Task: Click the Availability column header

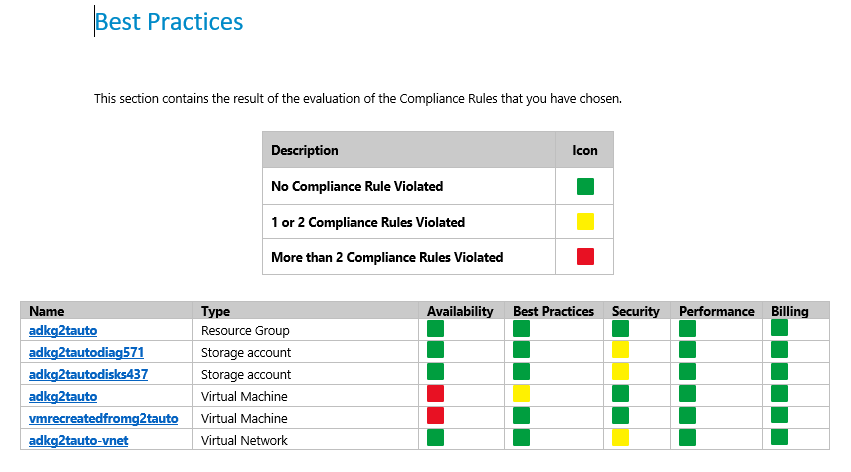Action: (x=460, y=311)
